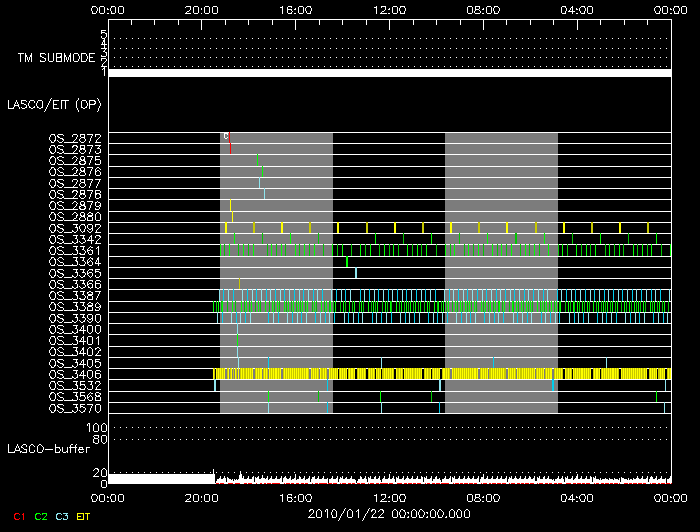This screenshot has height=532, width=700.
Task: Select the cyan marker on the OS_3365 row
Action: (356, 273)
